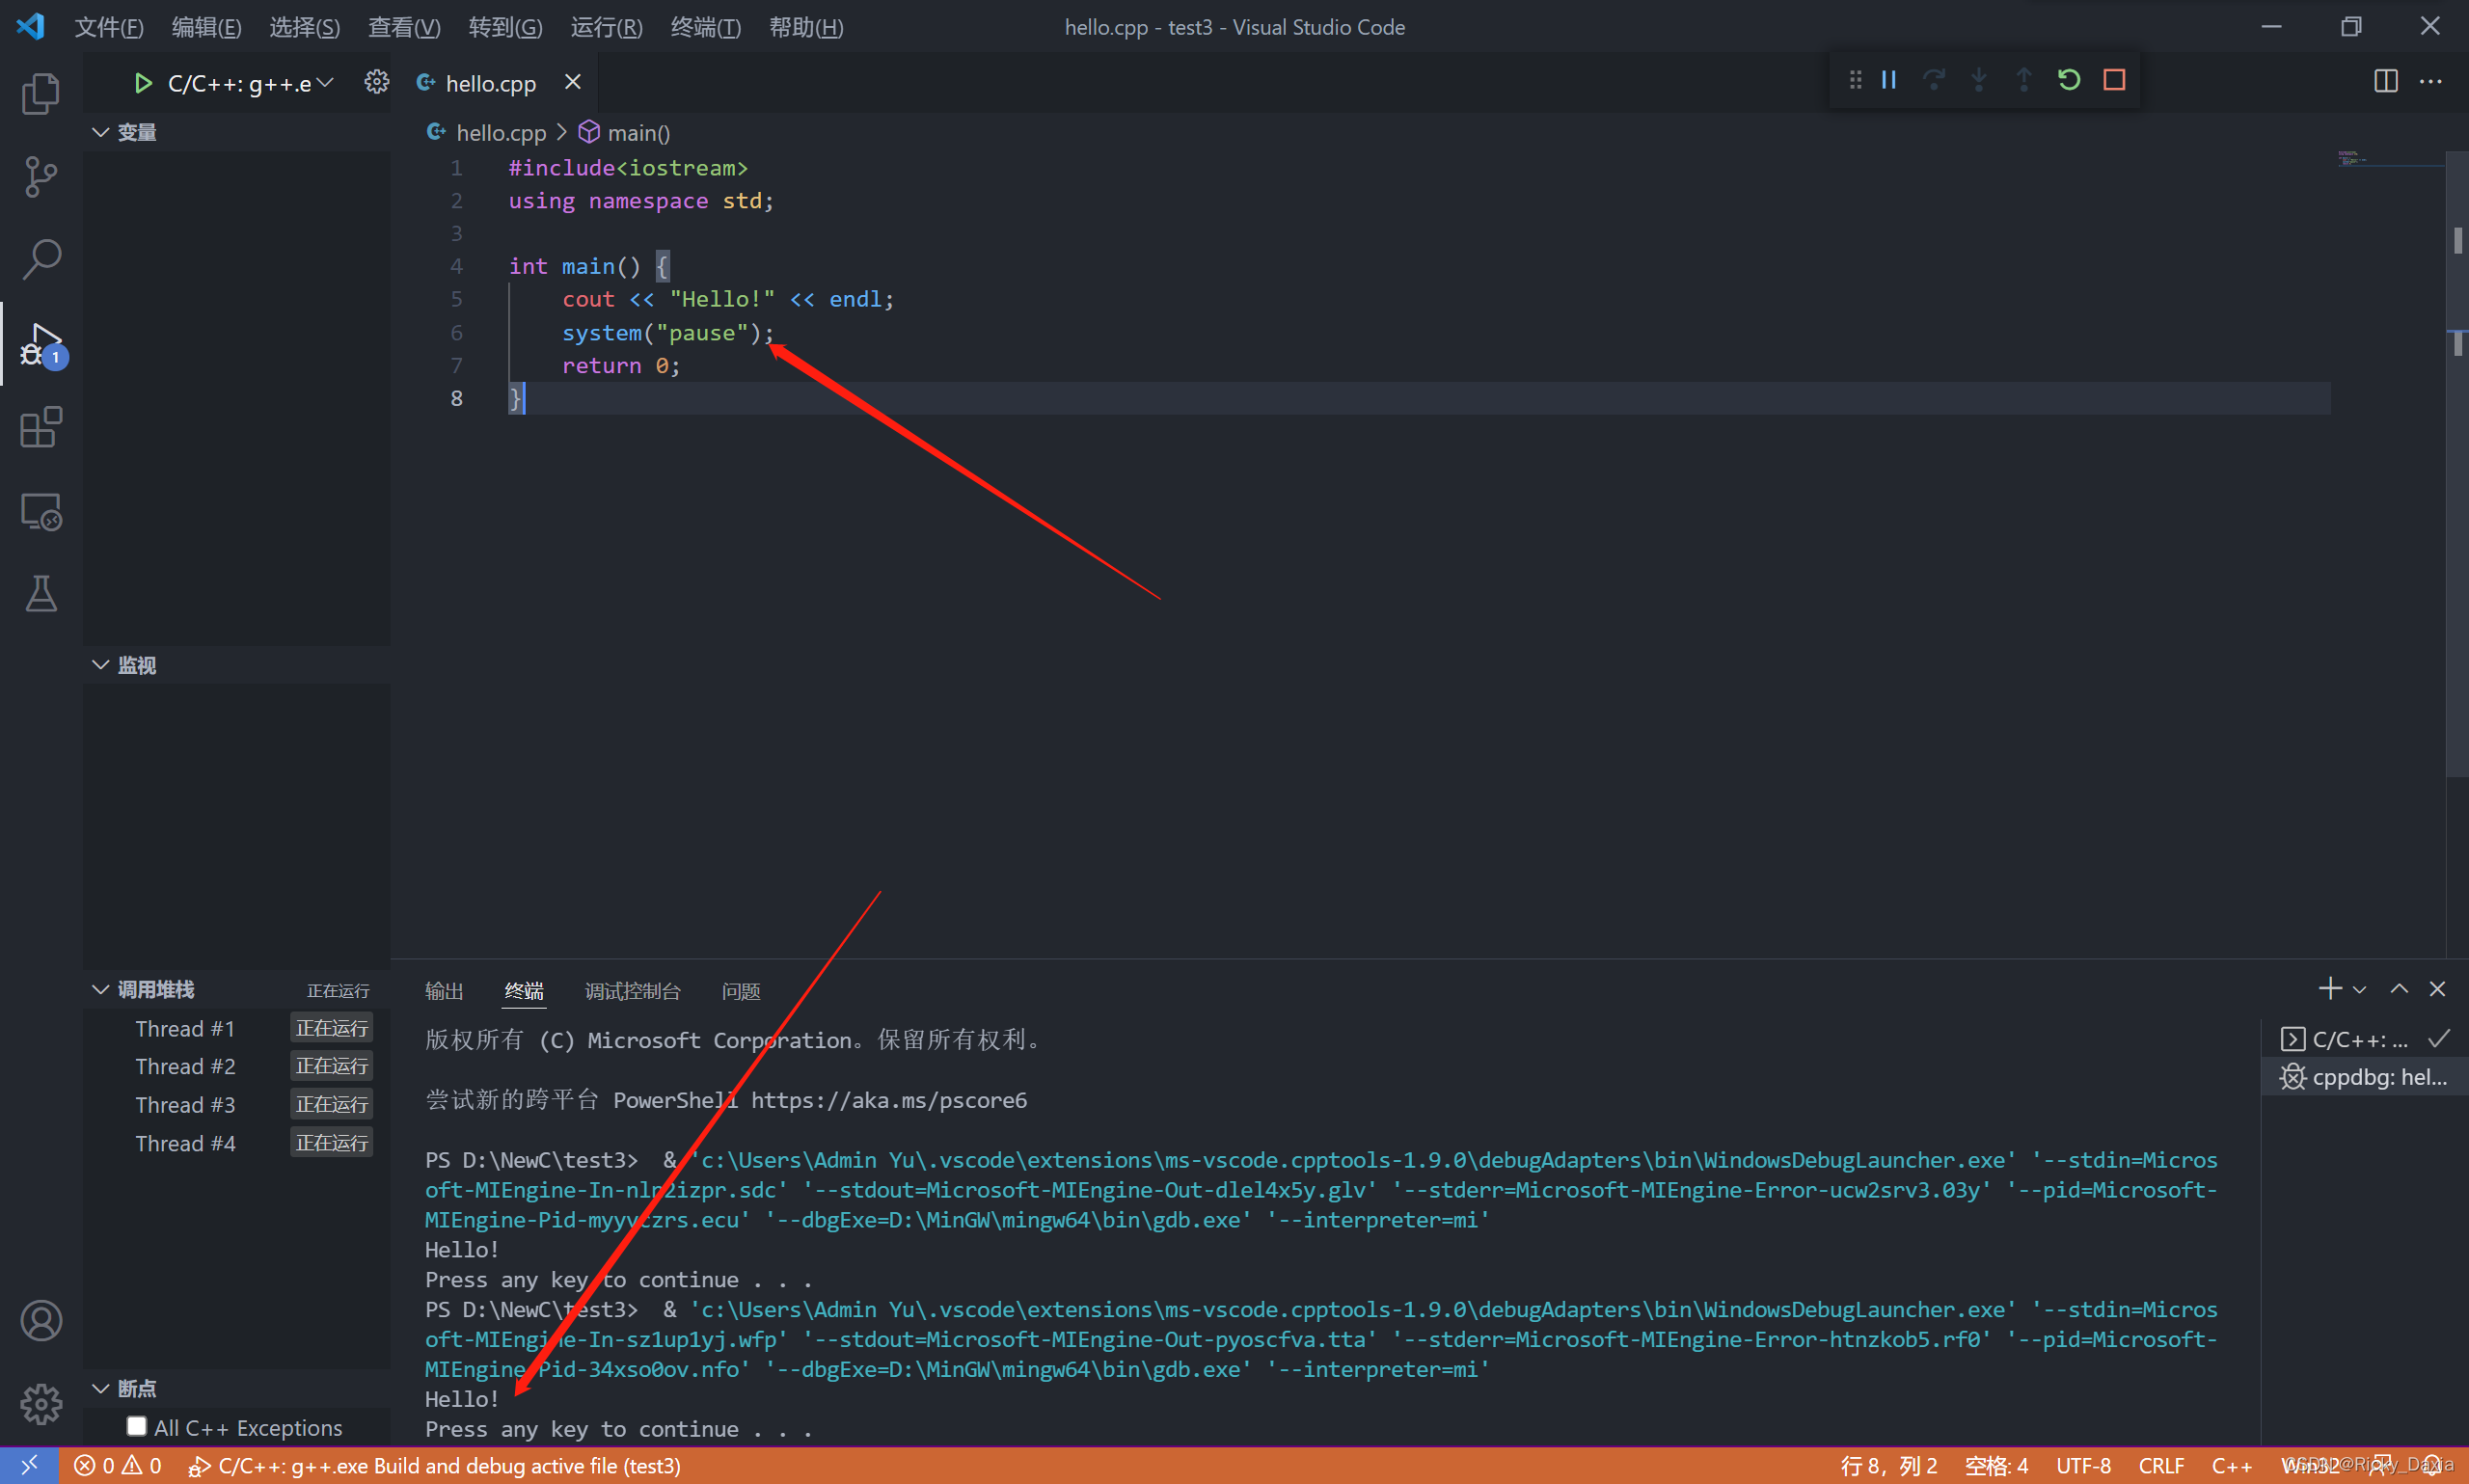Open Source Control in activity bar
This screenshot has width=2469, height=1484.
pyautogui.click(x=40, y=177)
